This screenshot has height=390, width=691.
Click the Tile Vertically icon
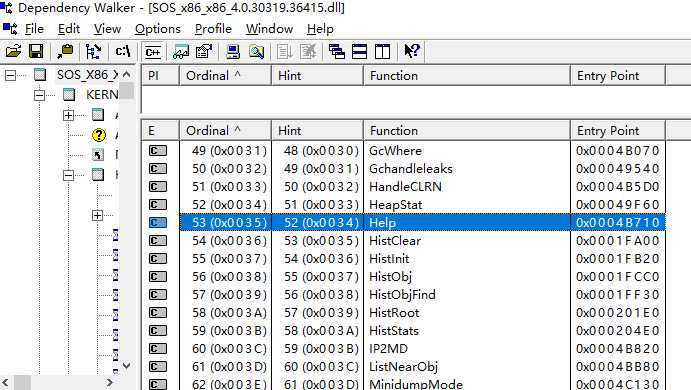click(x=383, y=52)
